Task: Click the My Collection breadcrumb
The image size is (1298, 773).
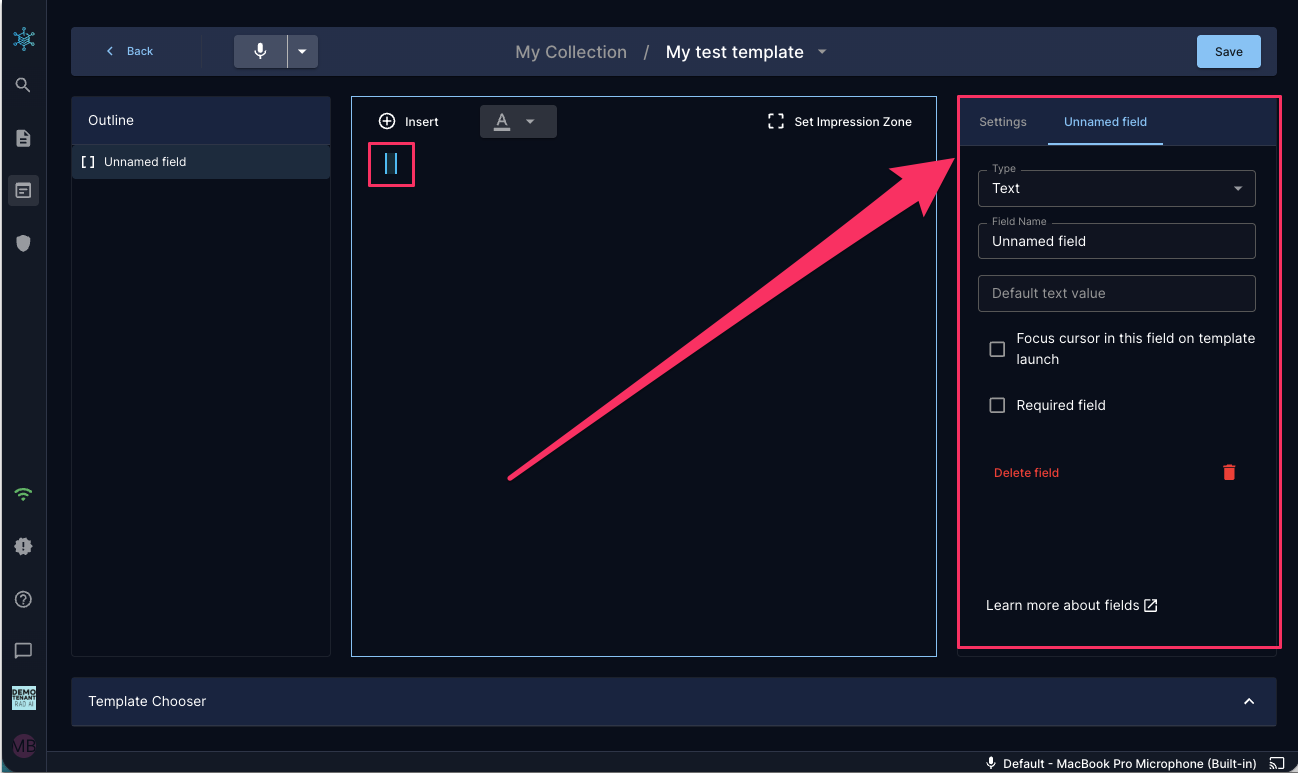Action: (x=571, y=52)
